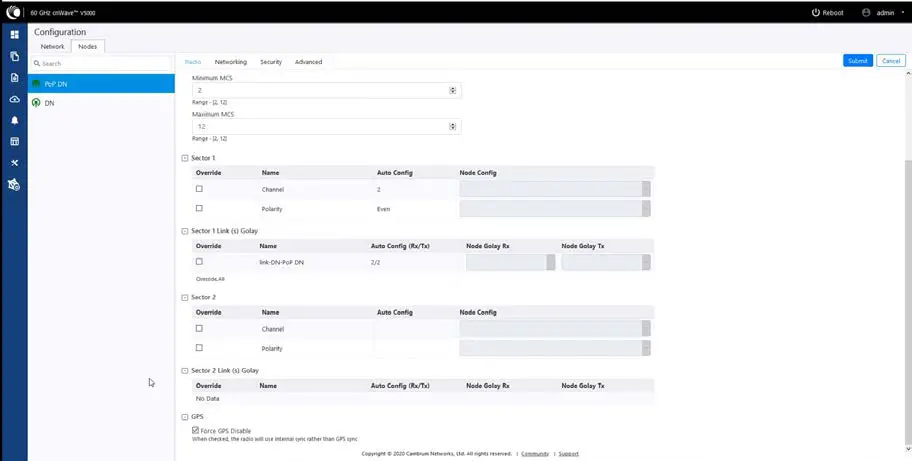Enable override for Sector 1 Polarity
912x461 pixels.
[199, 208]
